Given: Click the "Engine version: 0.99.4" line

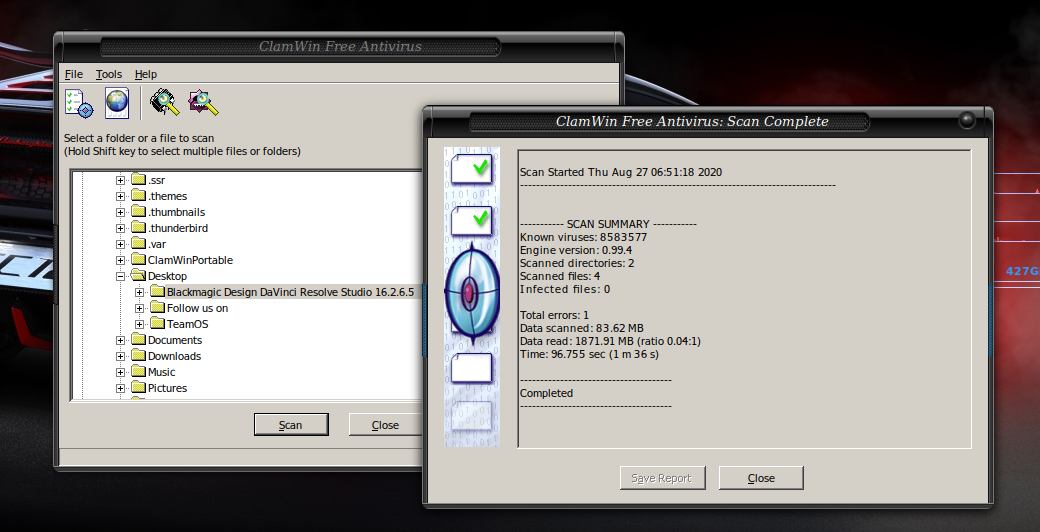Looking at the screenshot, I should 576,250.
